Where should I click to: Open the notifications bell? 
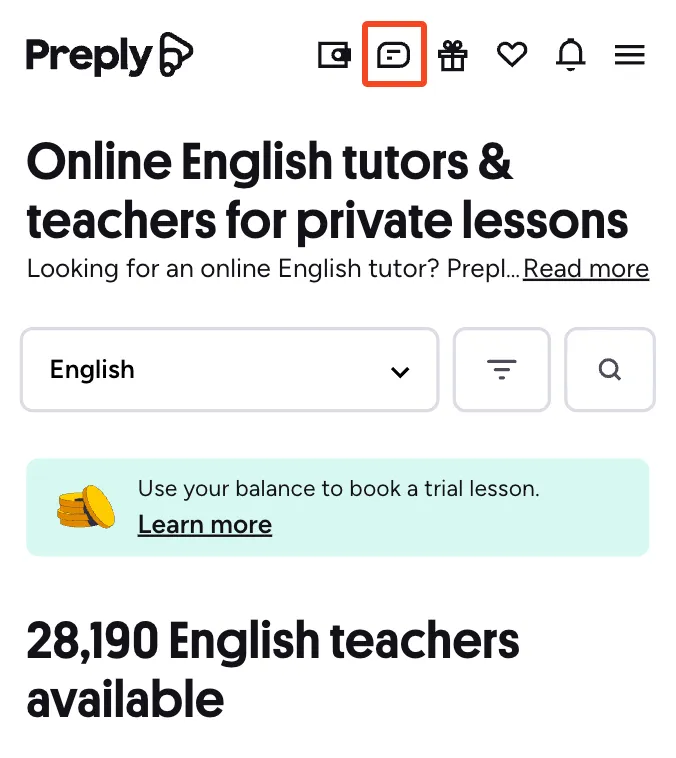click(570, 55)
